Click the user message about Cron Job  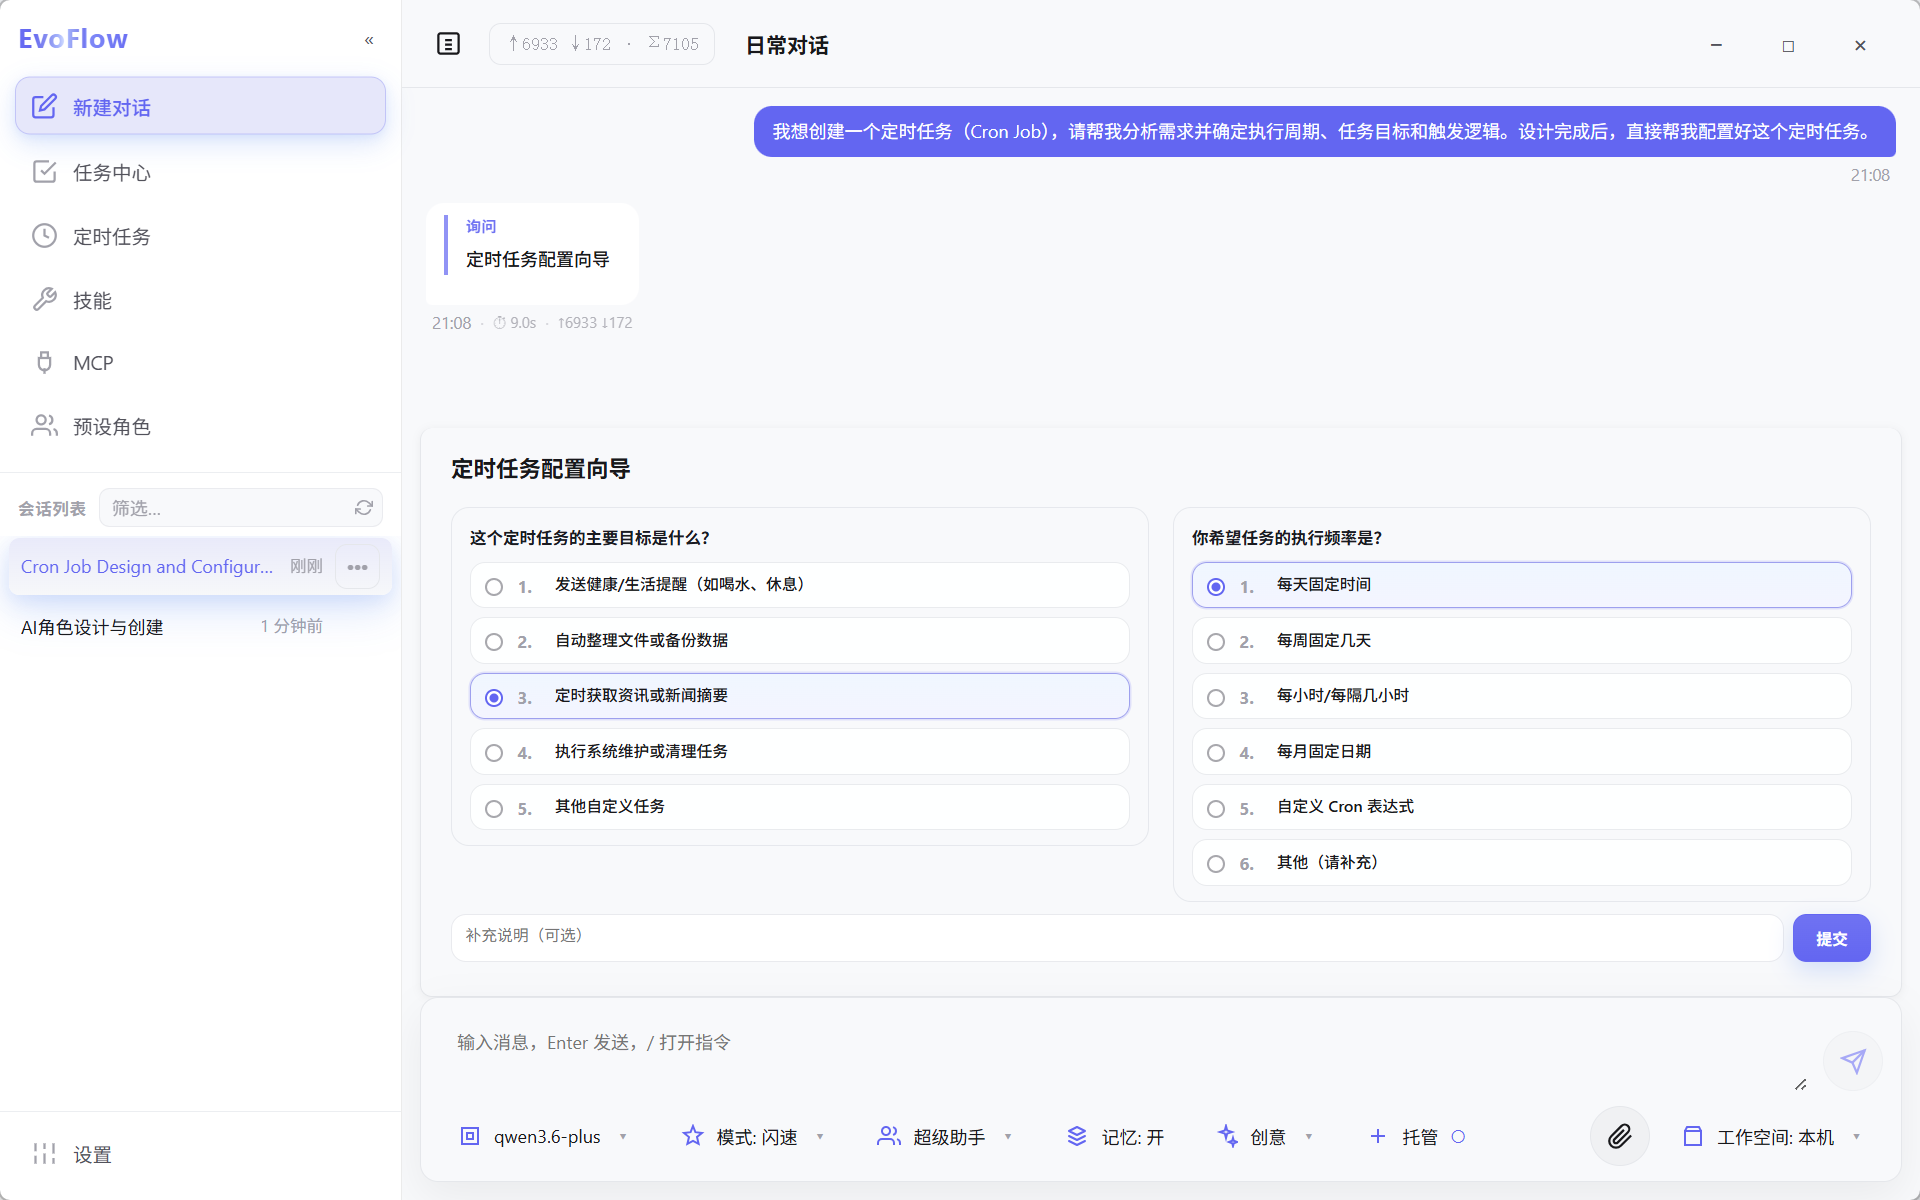(x=1324, y=131)
